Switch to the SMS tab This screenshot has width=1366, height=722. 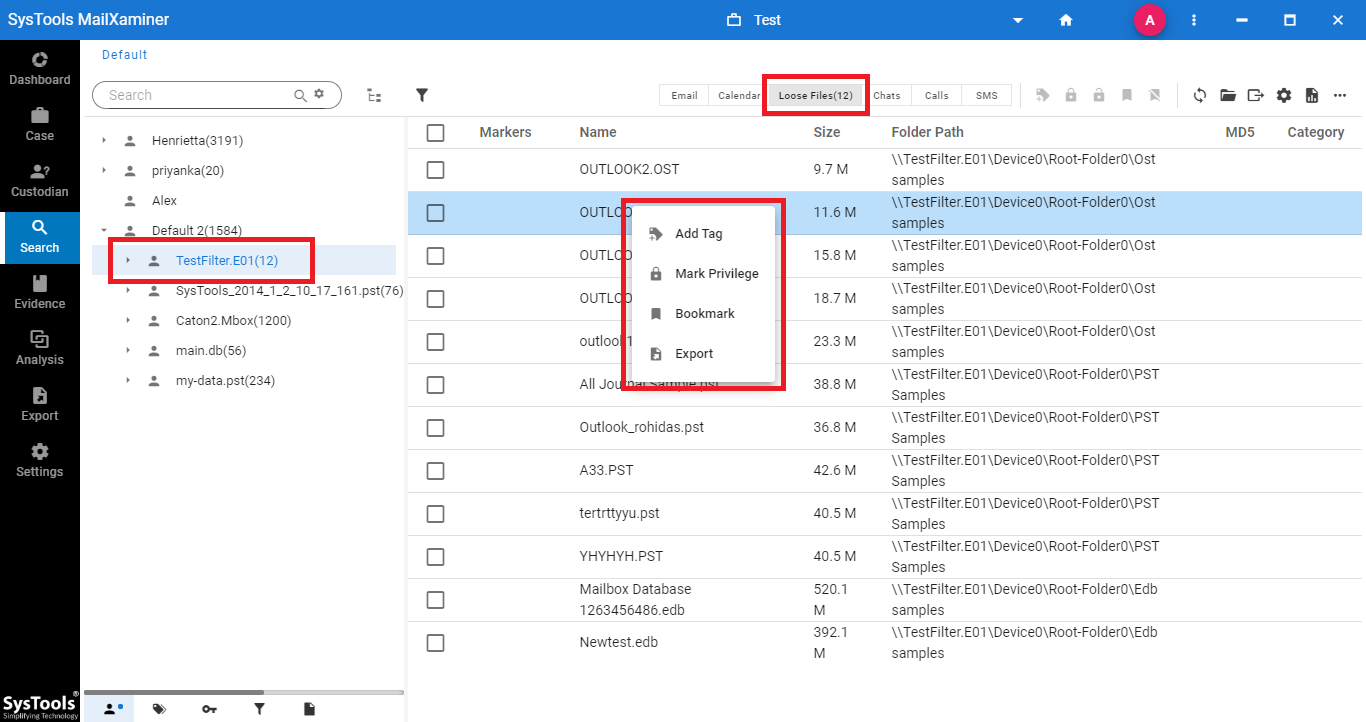[987, 95]
